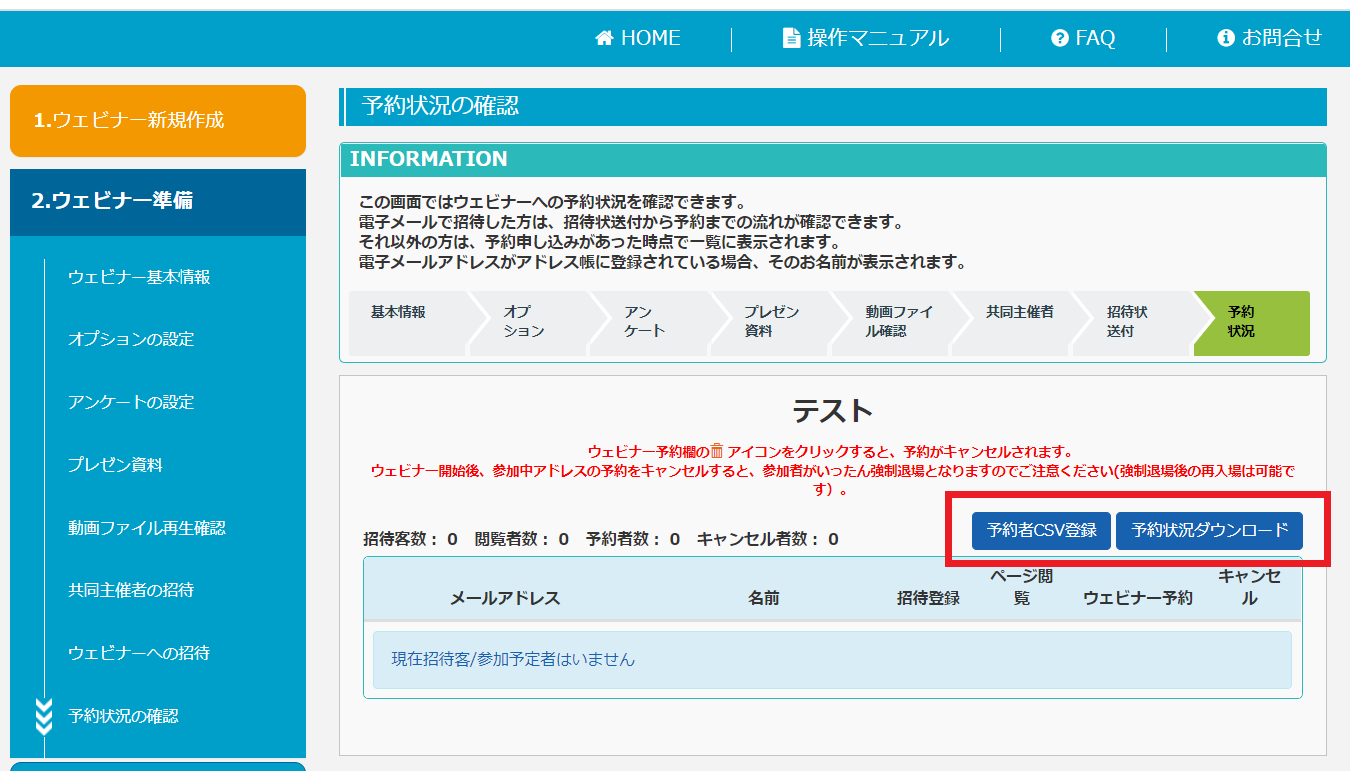Click the 招待客数: 0 counter

[411, 539]
